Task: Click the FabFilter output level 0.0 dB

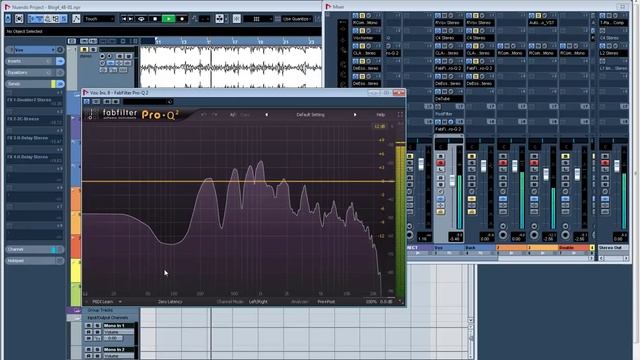Action: tap(387, 302)
